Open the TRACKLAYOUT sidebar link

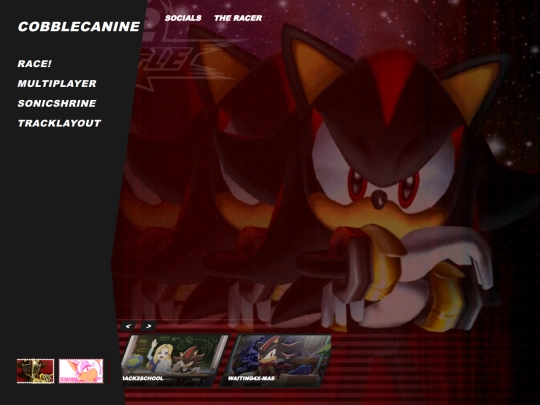(59, 123)
